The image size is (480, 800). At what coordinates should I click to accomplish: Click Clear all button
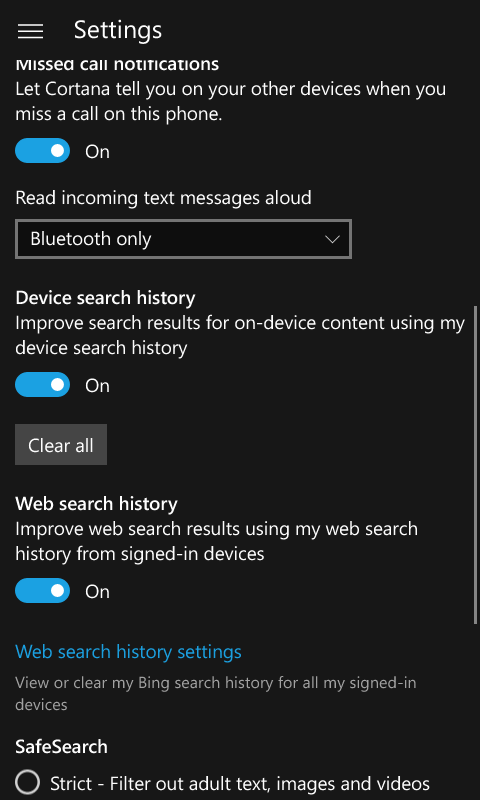[x=61, y=444]
